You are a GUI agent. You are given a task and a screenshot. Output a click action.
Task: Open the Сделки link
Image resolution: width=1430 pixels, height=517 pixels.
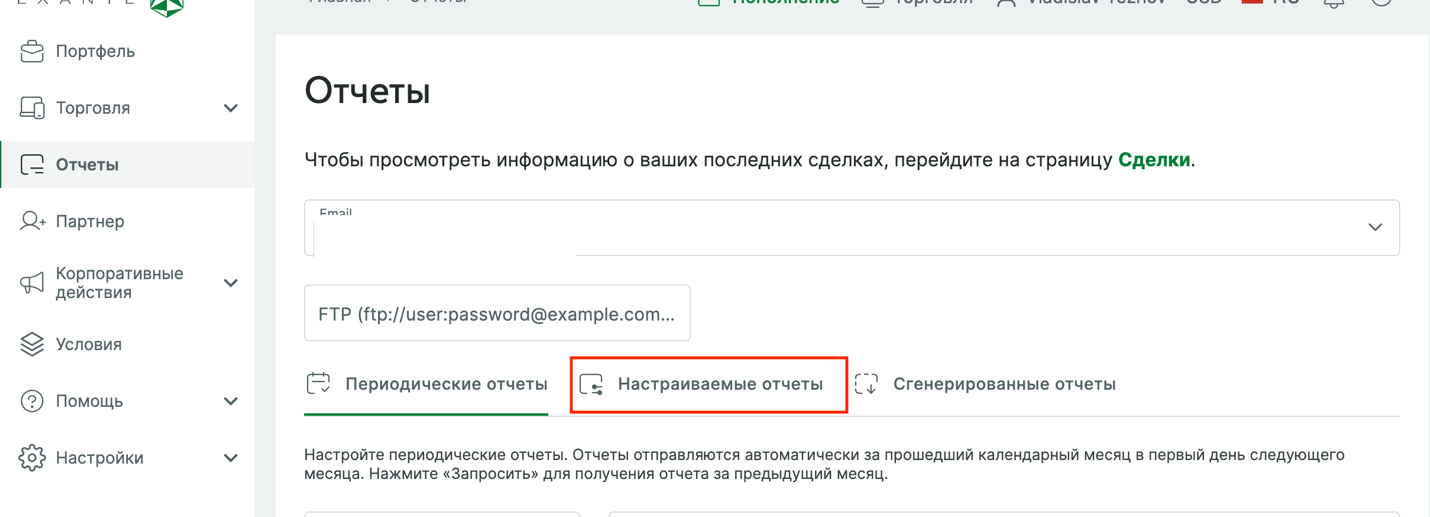pyautogui.click(x=1153, y=160)
